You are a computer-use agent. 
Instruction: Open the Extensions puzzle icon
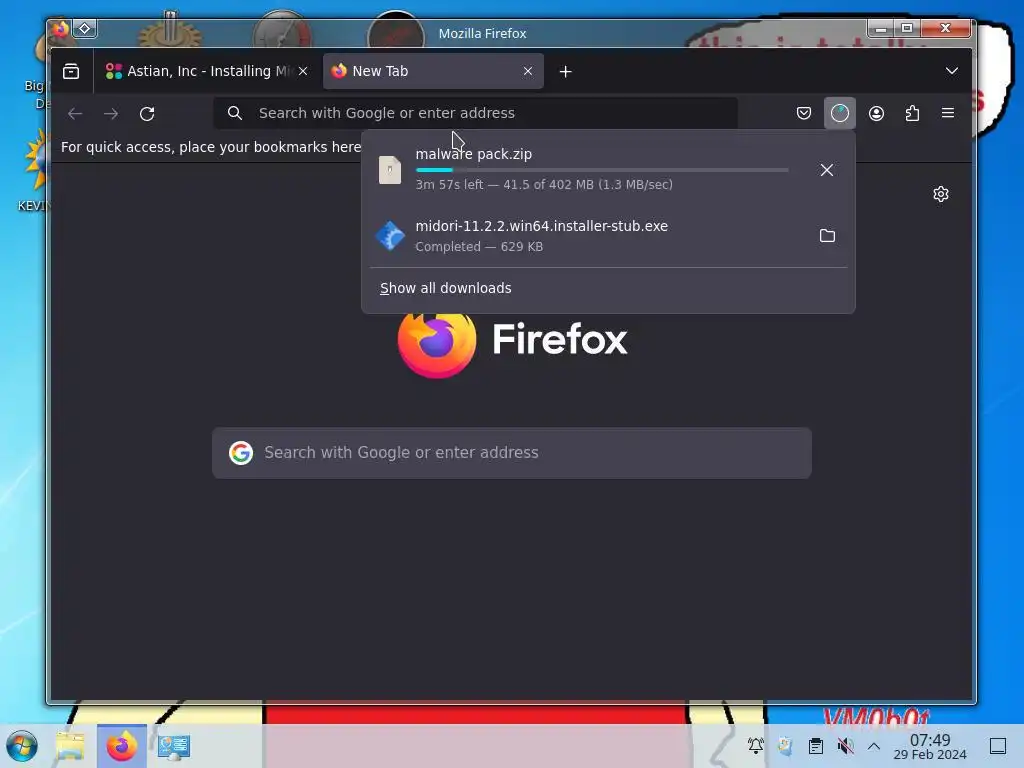[x=912, y=113]
